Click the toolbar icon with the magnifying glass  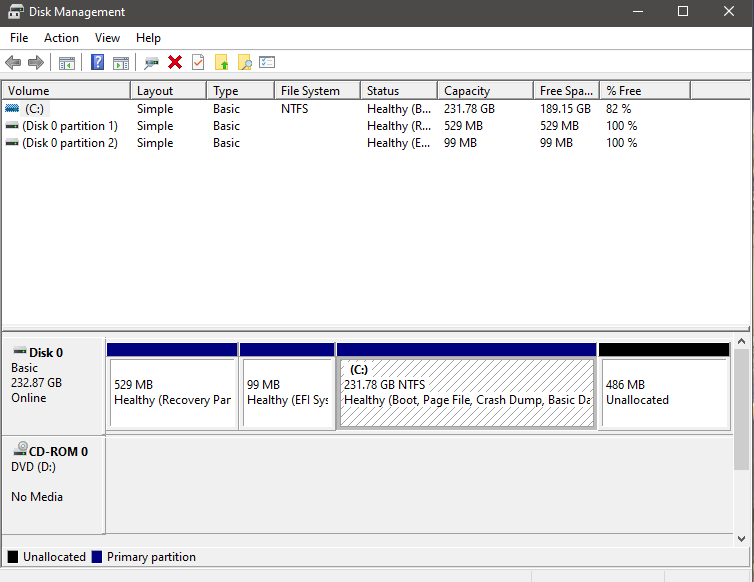click(x=244, y=62)
